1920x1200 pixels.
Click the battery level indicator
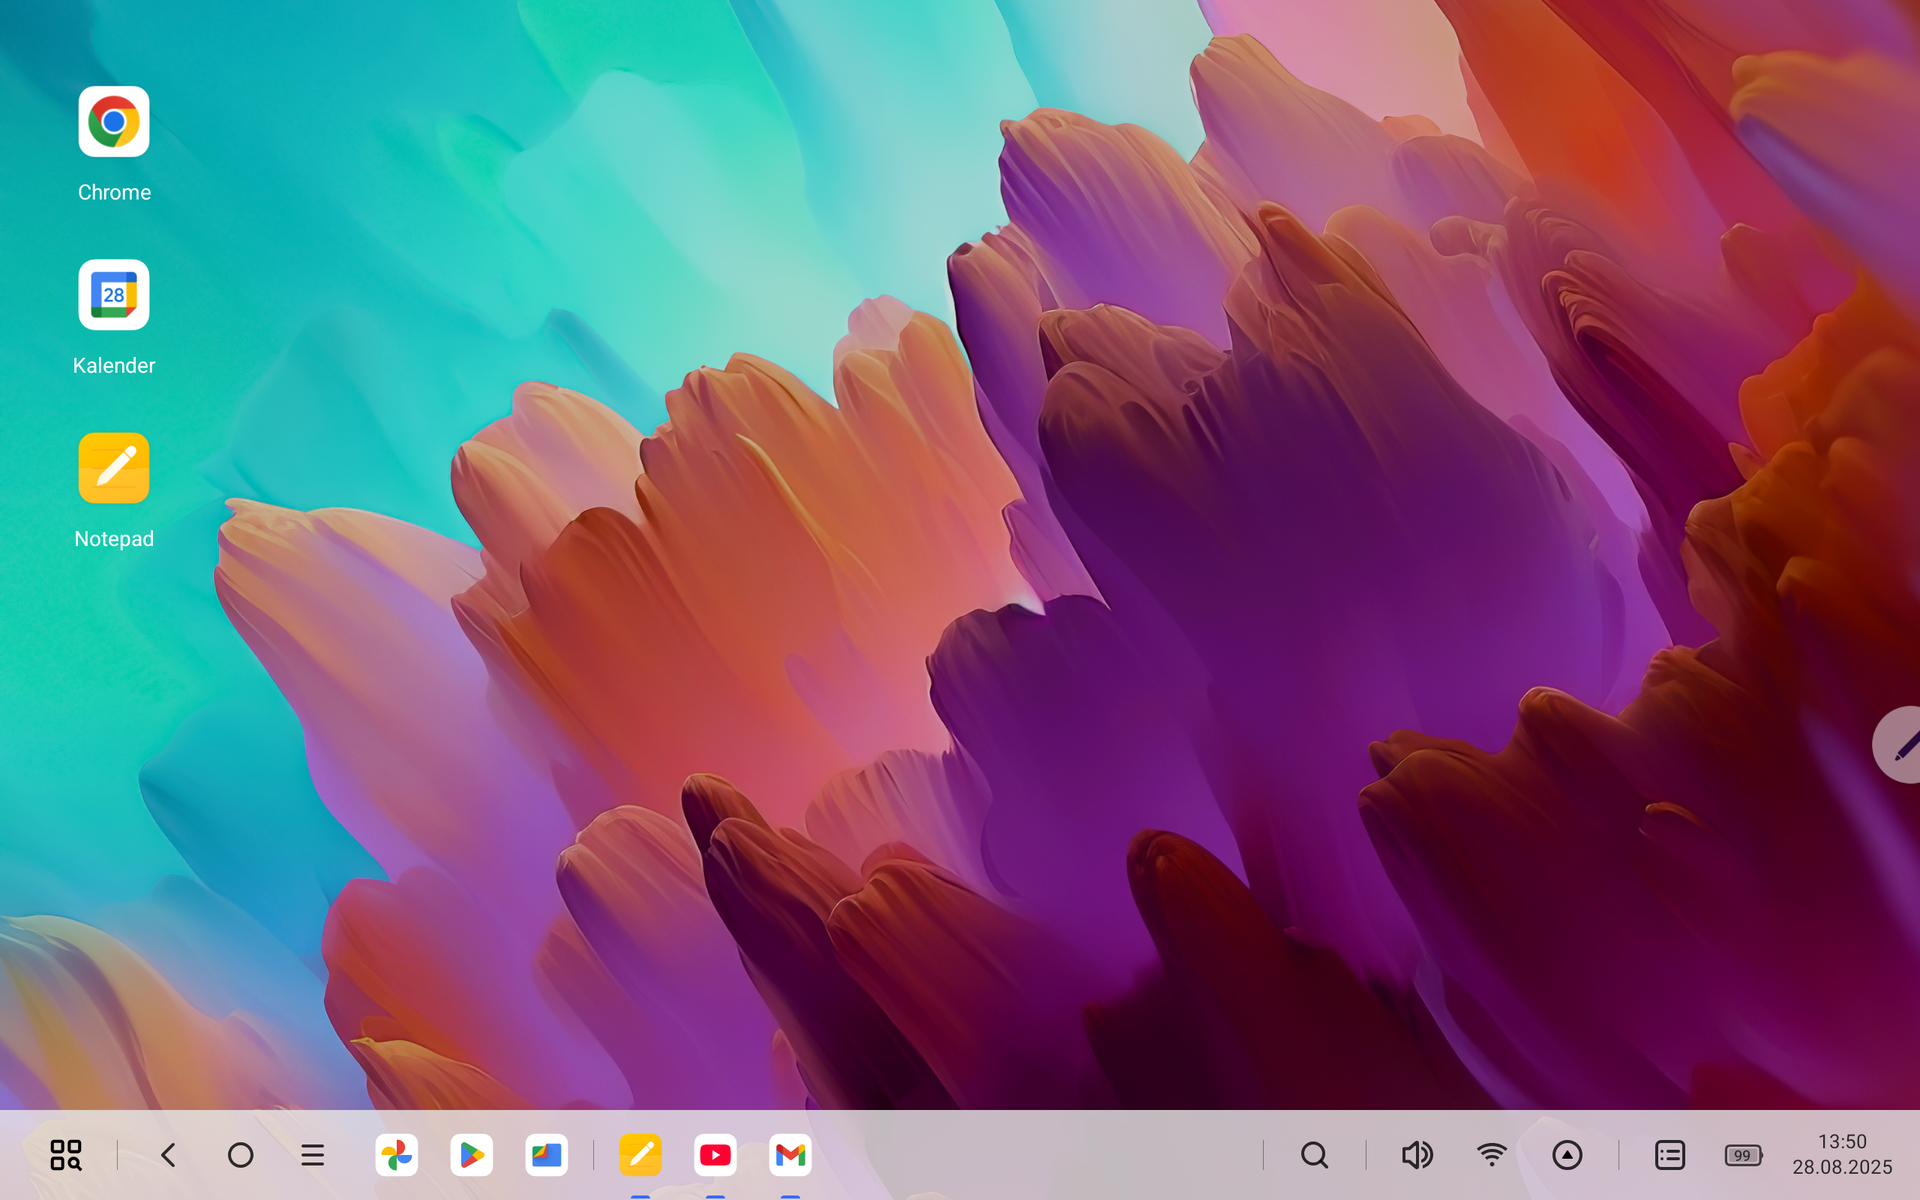[x=1743, y=1155]
